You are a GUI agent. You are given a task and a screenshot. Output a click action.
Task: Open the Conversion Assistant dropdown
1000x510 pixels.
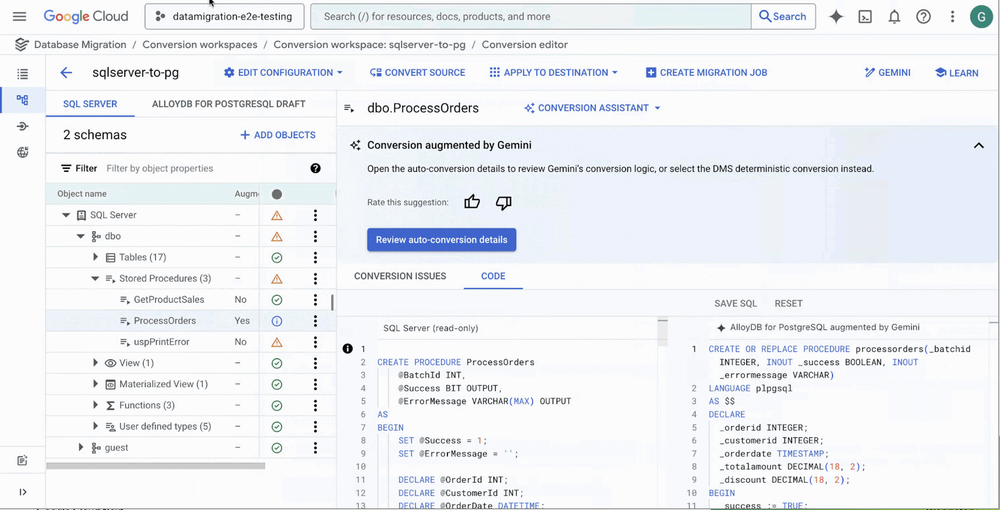coord(592,108)
